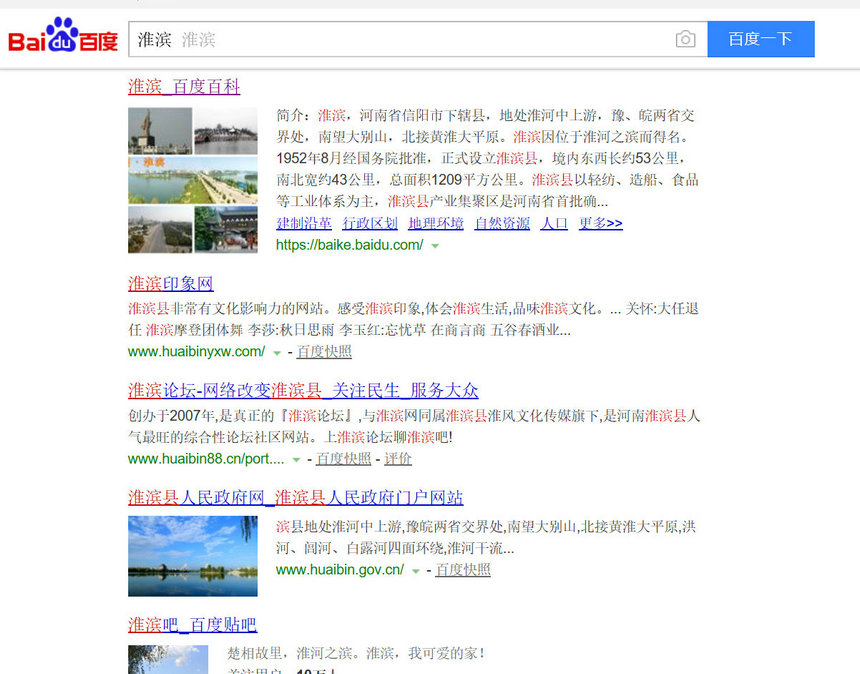Click the www.huaibin88.cn/port... URL
The width and height of the screenshot is (860, 674).
click(206, 458)
